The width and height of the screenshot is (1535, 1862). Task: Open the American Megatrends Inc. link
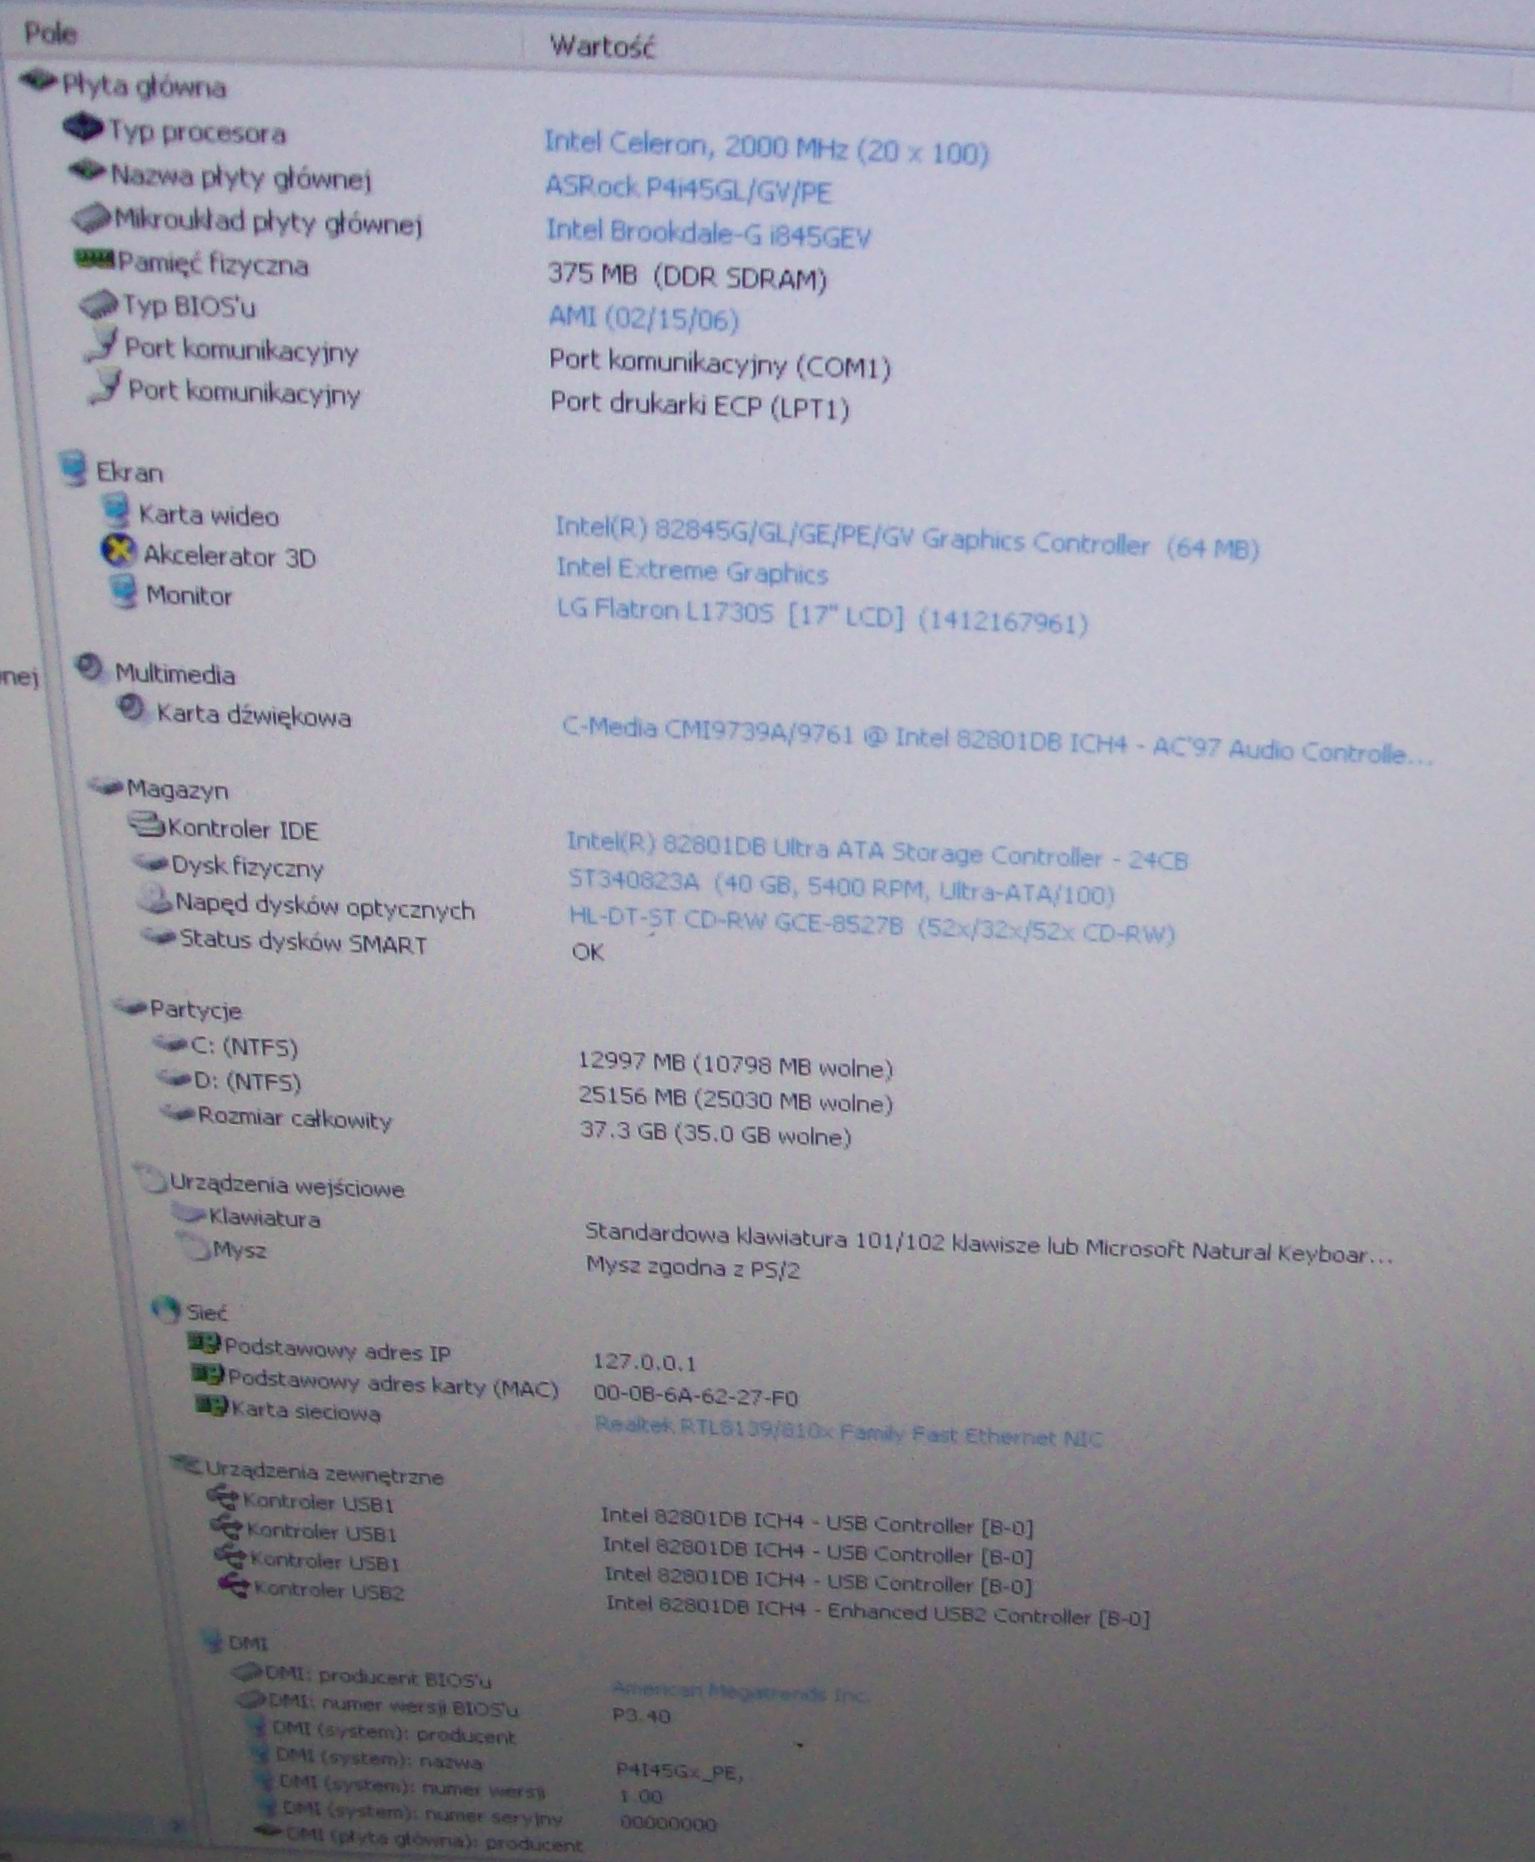click(x=740, y=1690)
